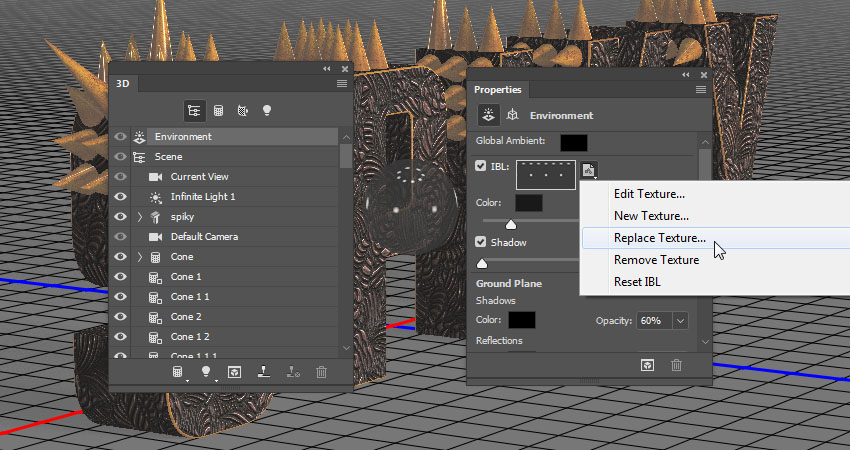
Task: Open the Global Ambient color swatch
Action: (x=574, y=143)
